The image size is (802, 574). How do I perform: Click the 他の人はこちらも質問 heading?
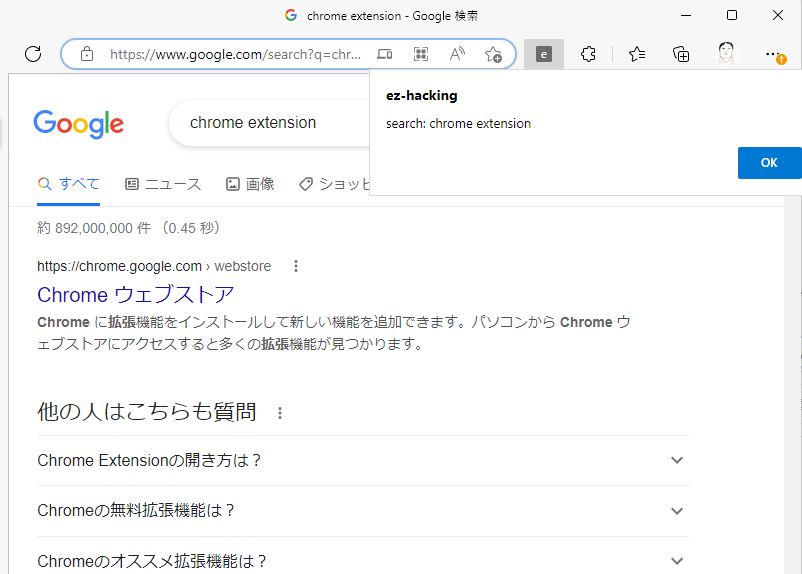click(x=147, y=412)
